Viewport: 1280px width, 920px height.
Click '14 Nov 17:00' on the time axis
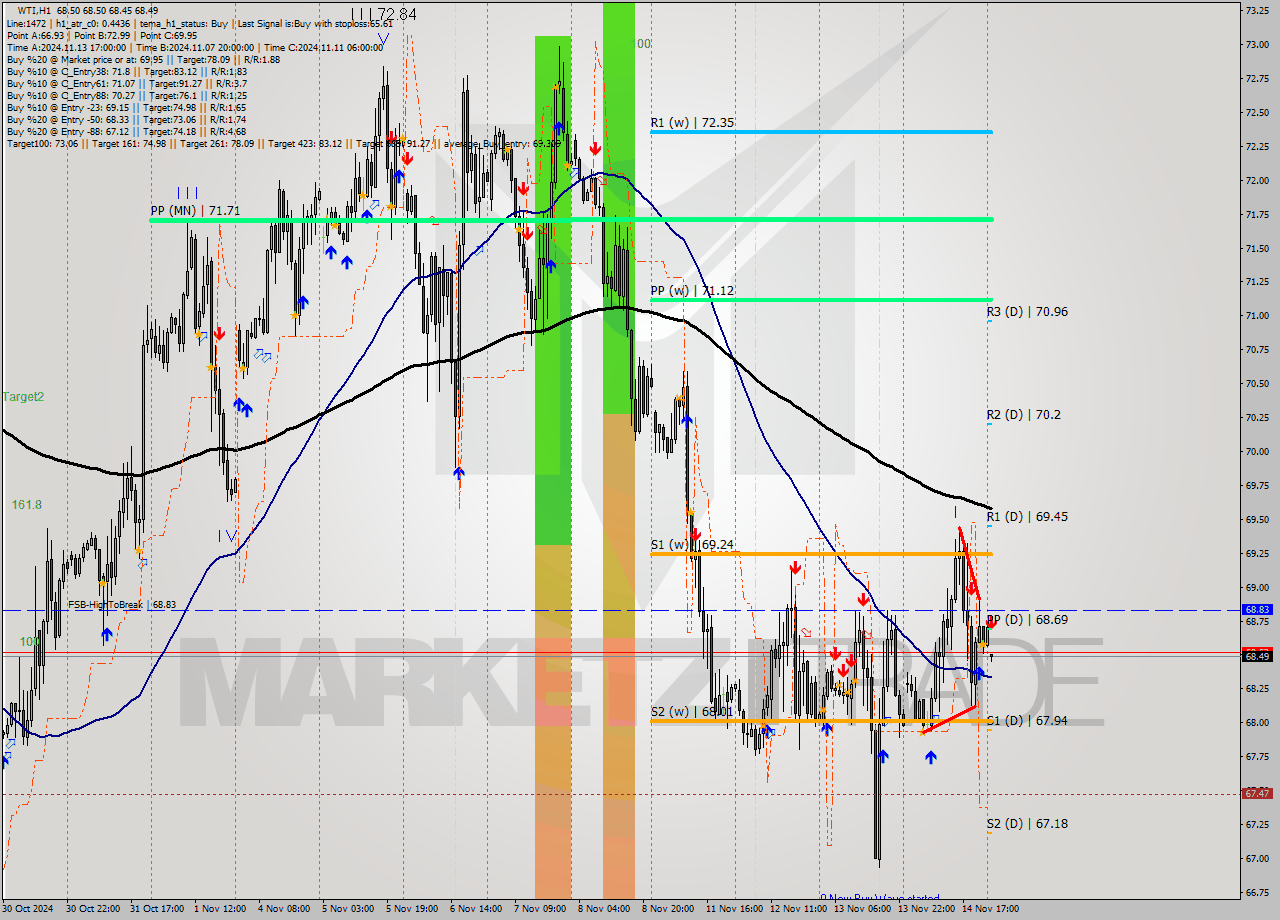click(x=990, y=910)
